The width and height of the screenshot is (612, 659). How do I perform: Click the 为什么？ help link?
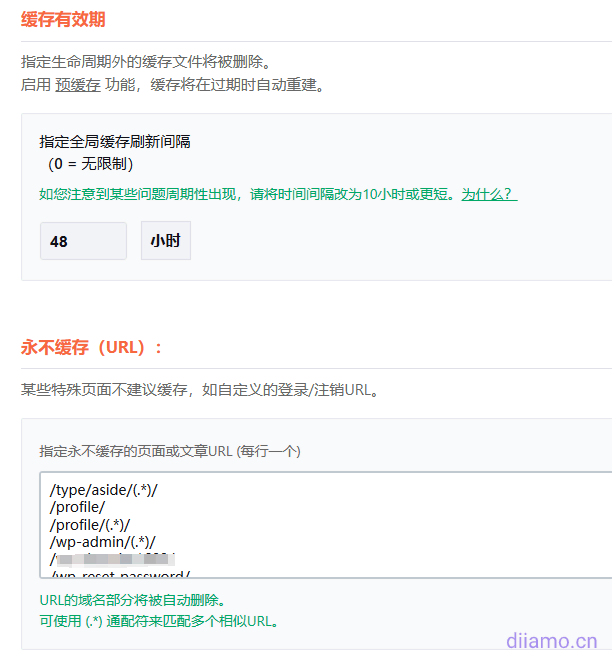tap(489, 194)
